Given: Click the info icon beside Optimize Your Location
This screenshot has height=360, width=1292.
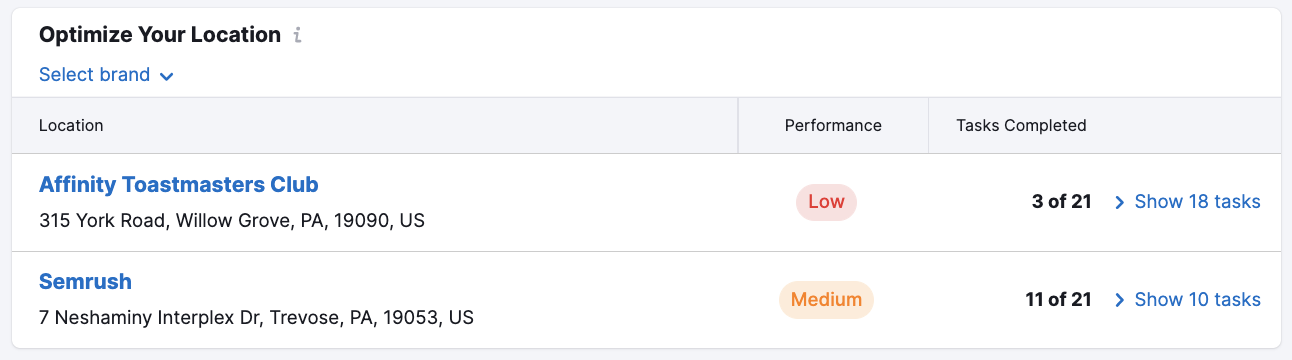Looking at the screenshot, I should (x=297, y=35).
